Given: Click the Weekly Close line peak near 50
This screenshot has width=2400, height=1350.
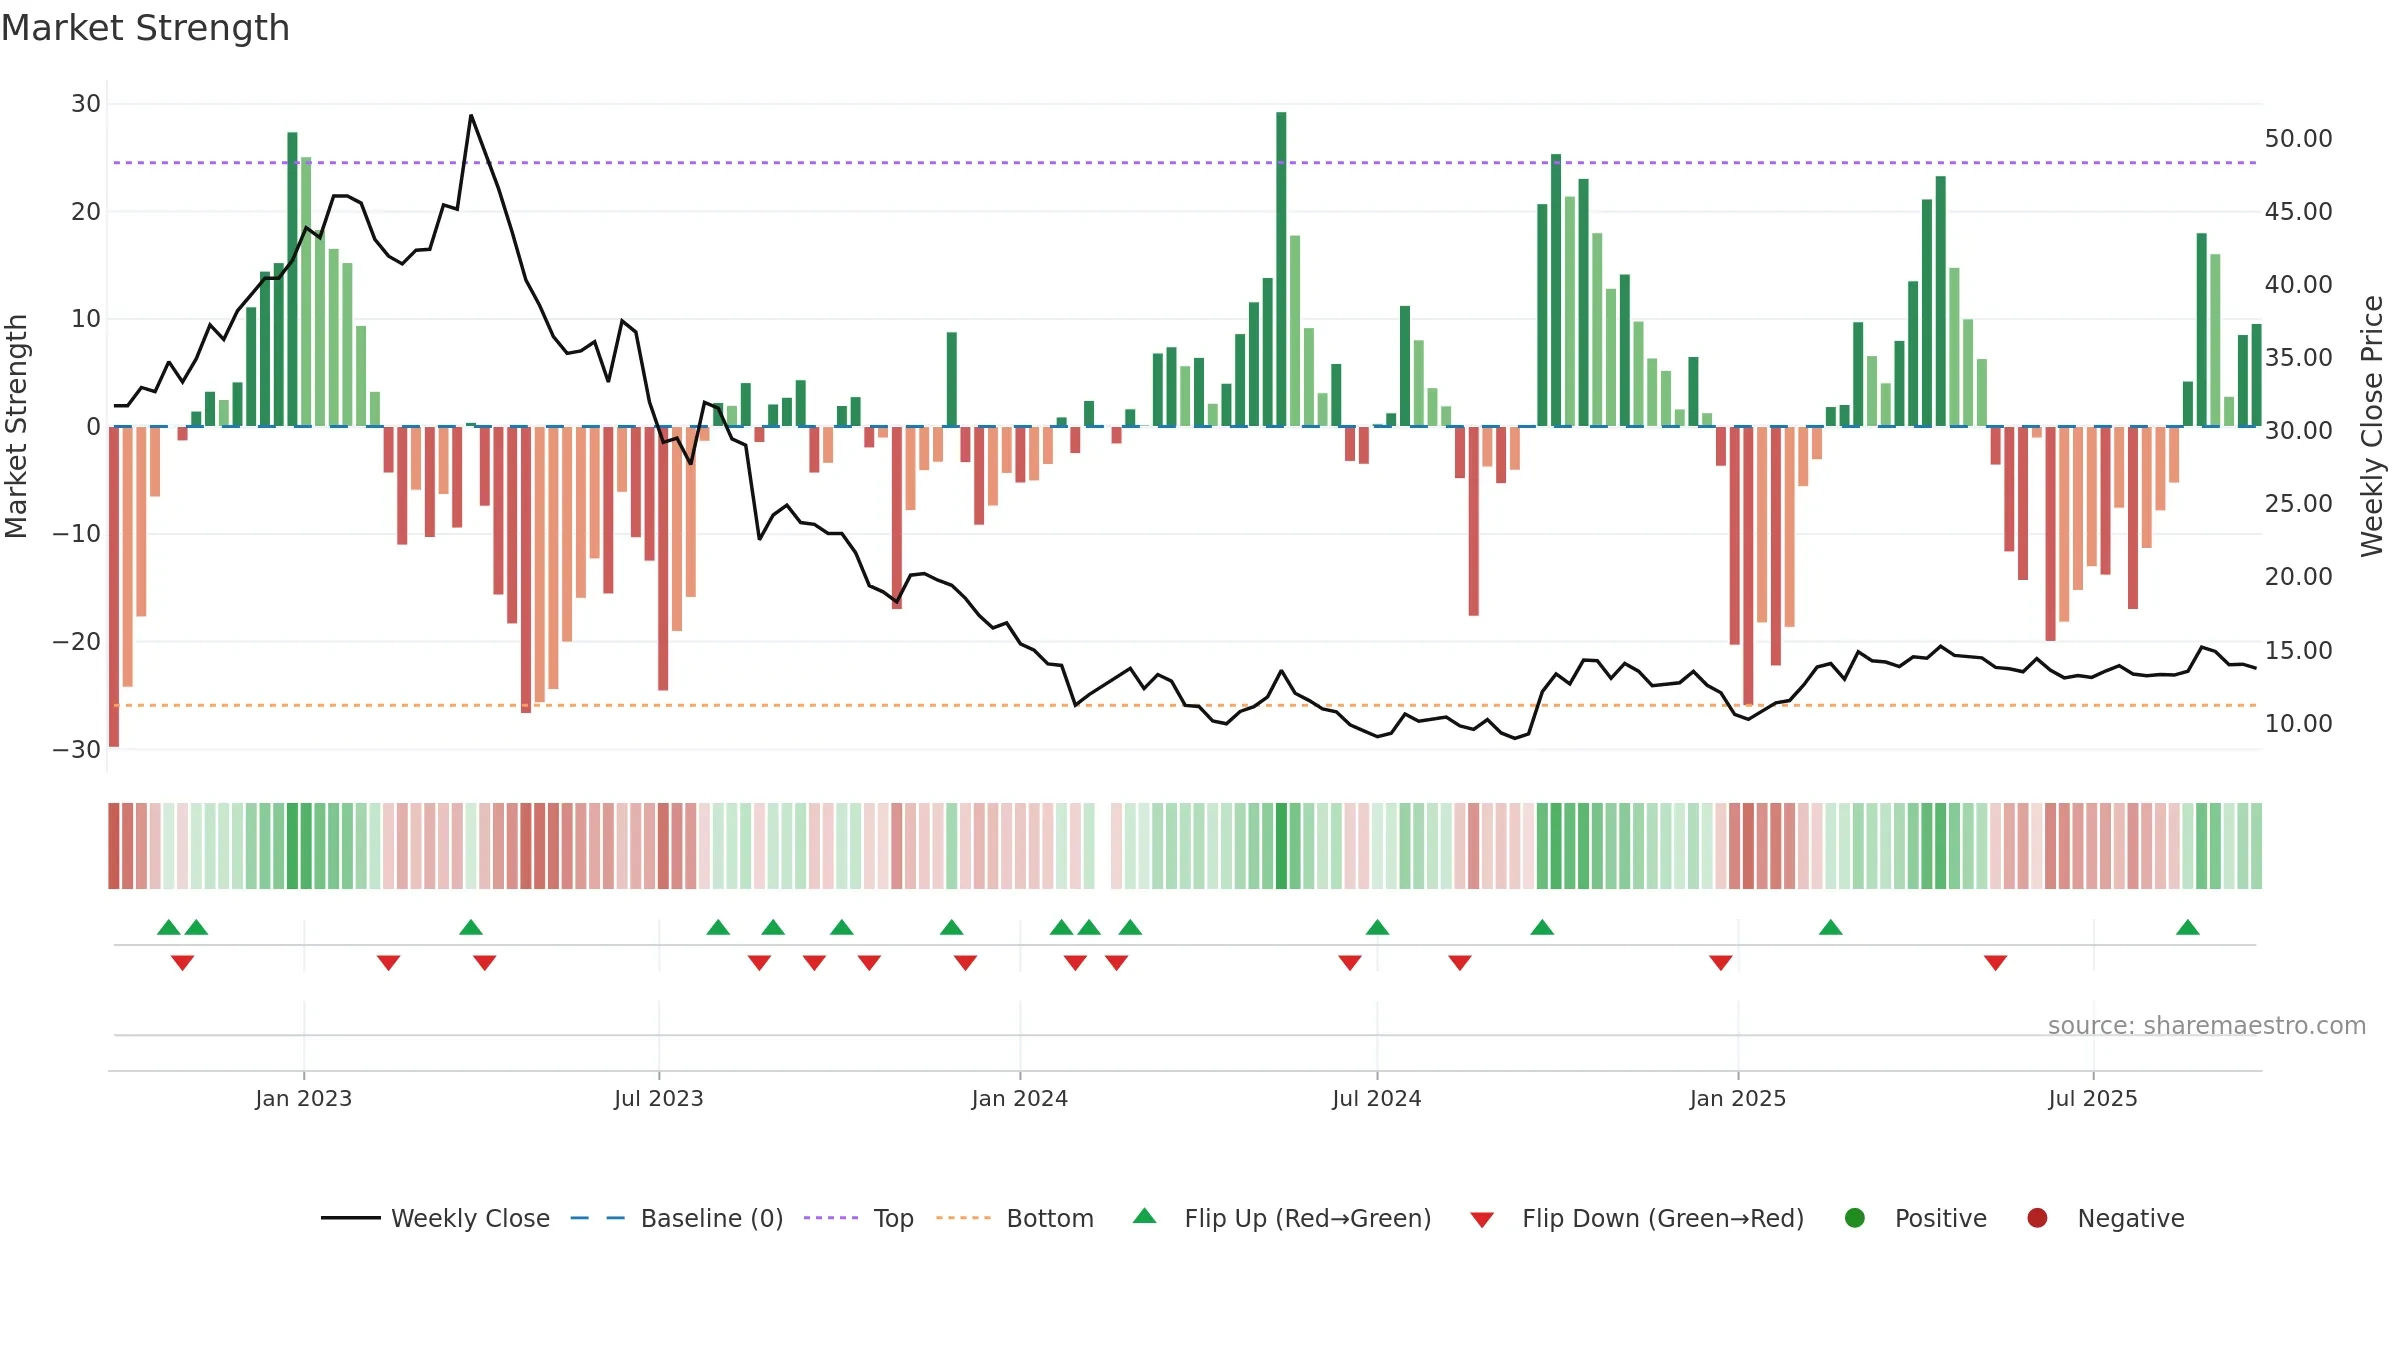Looking at the screenshot, I should [x=471, y=116].
